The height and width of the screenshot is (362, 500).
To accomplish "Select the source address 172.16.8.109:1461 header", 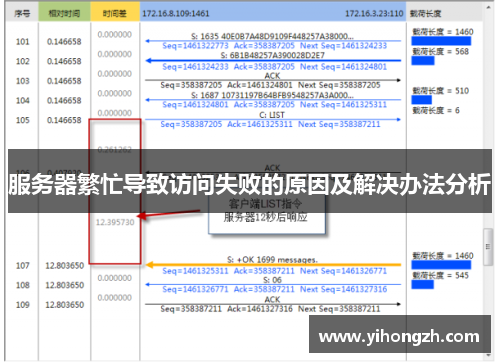I will (x=176, y=14).
